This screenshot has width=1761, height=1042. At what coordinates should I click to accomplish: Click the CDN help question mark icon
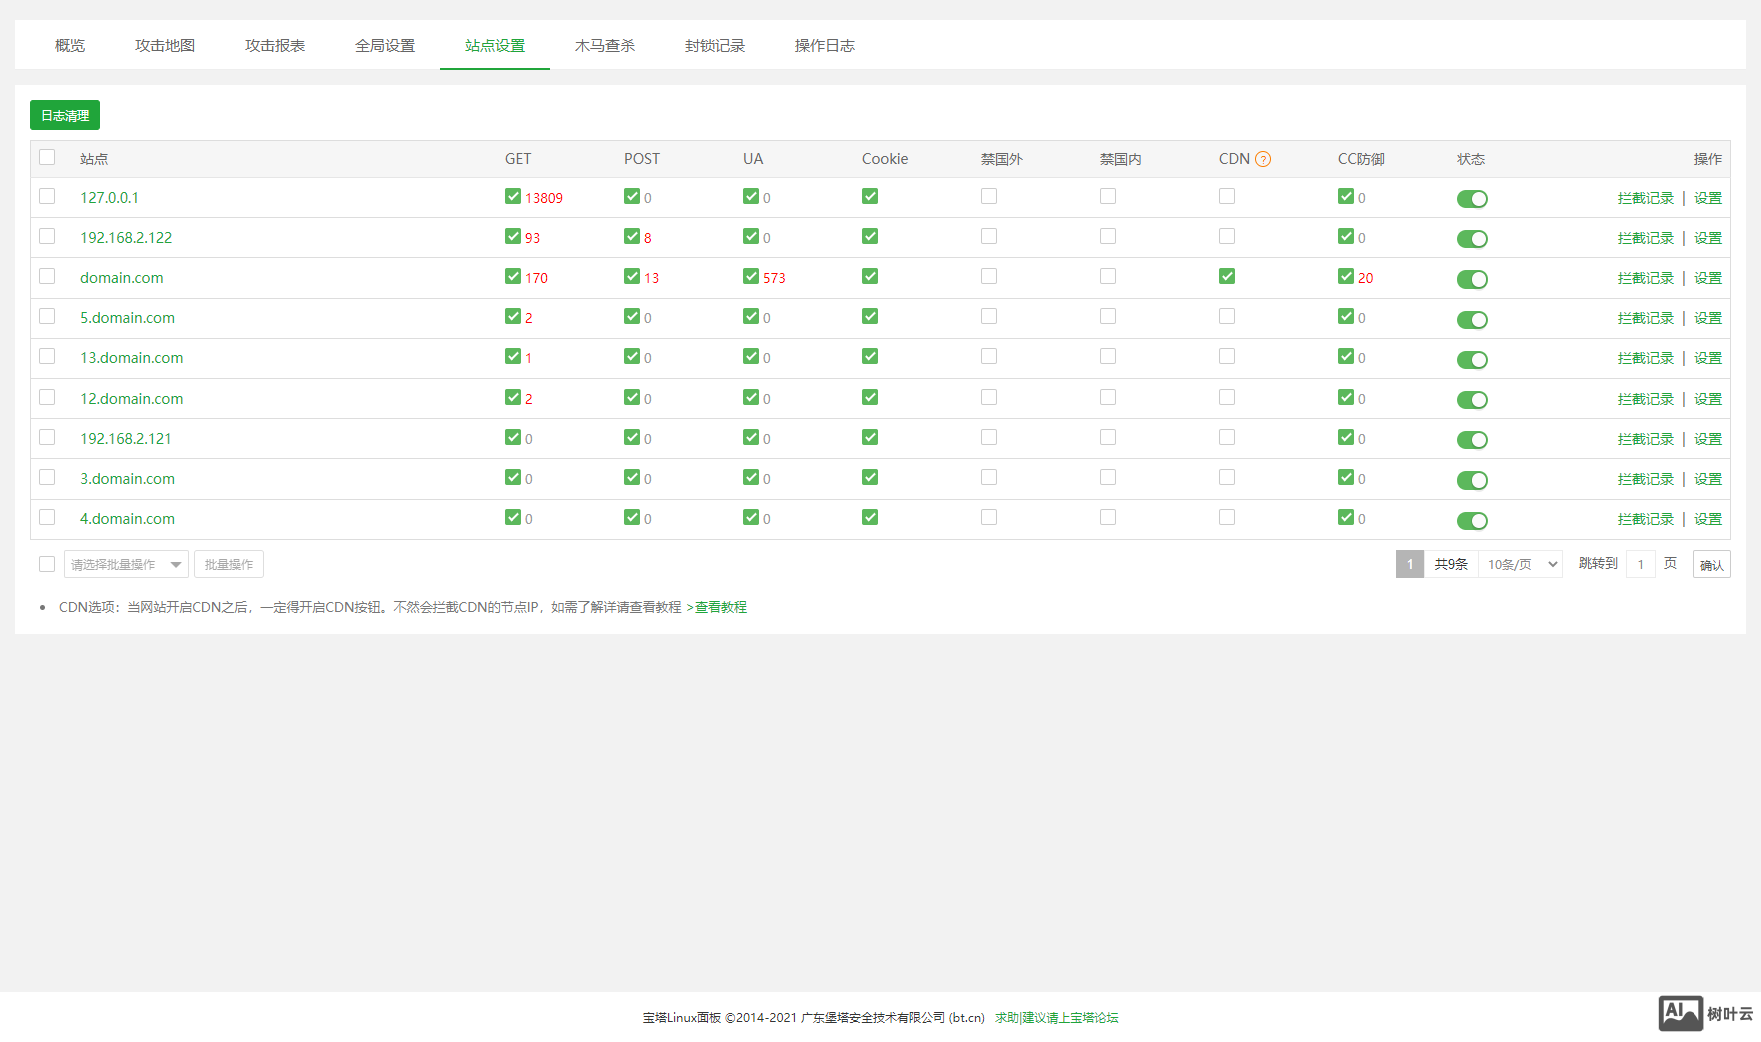pos(1263,159)
